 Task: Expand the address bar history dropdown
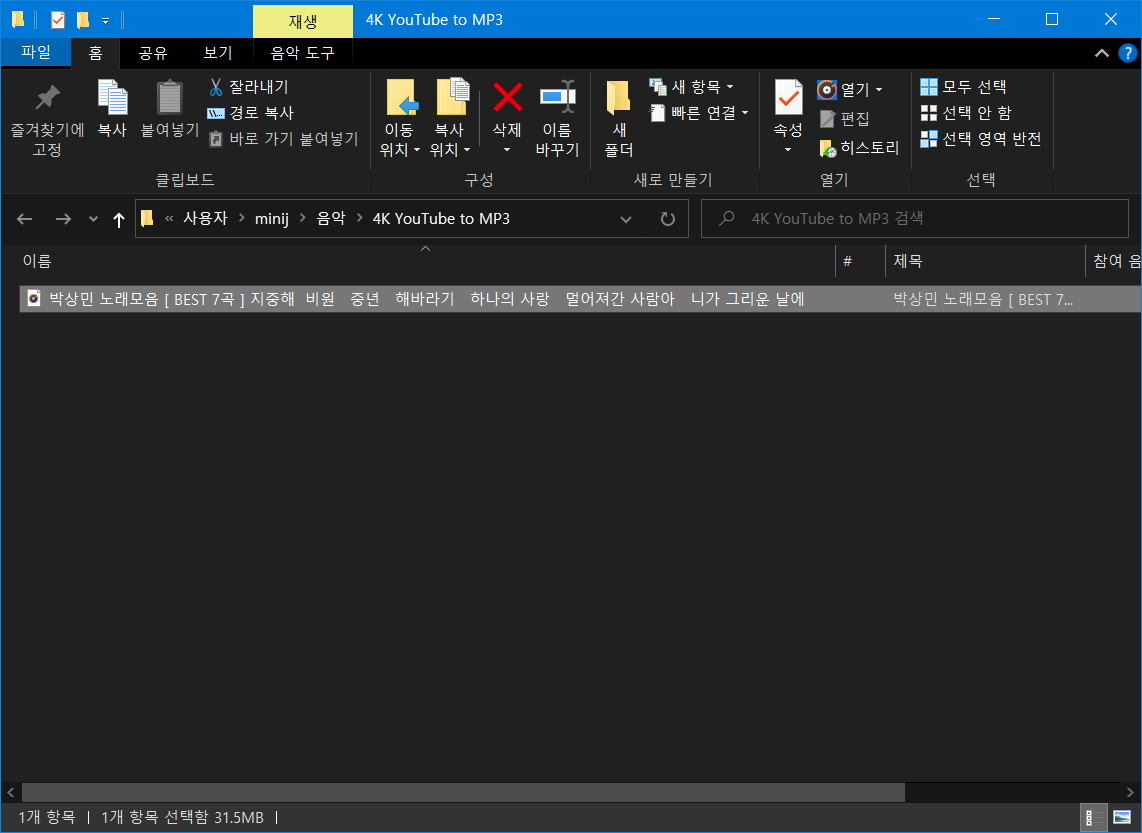(x=626, y=219)
